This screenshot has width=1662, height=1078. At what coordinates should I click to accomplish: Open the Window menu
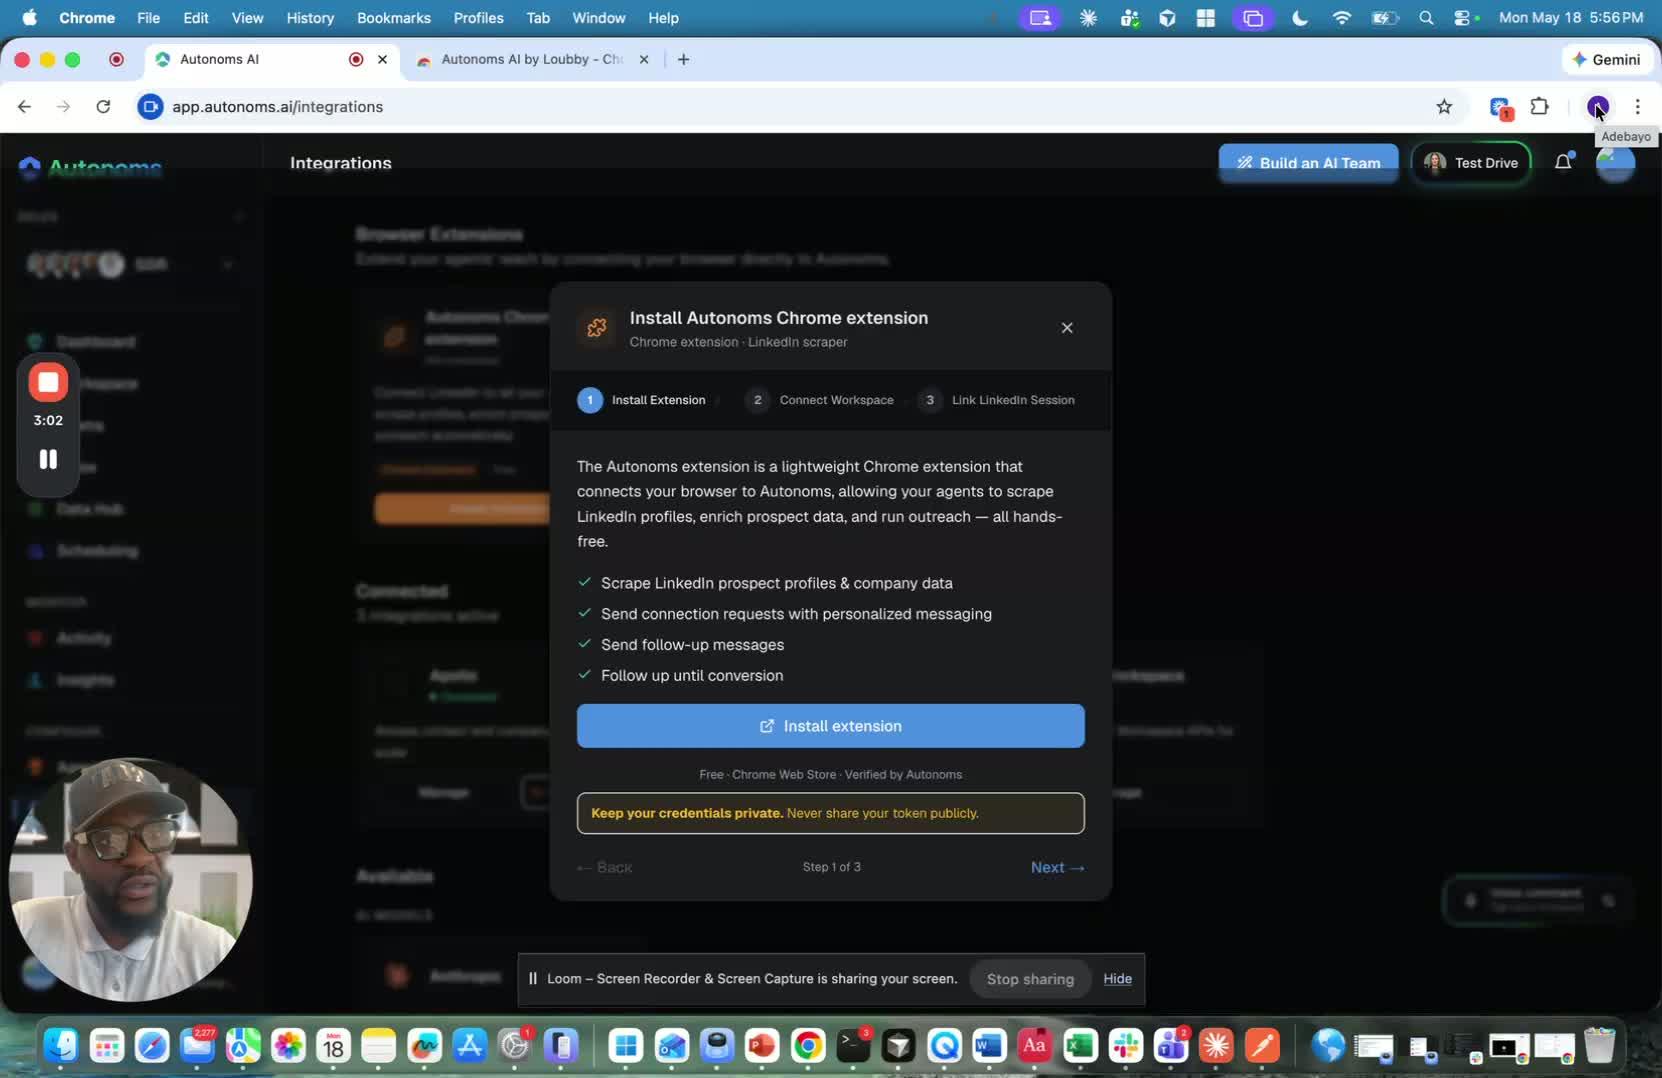point(598,17)
